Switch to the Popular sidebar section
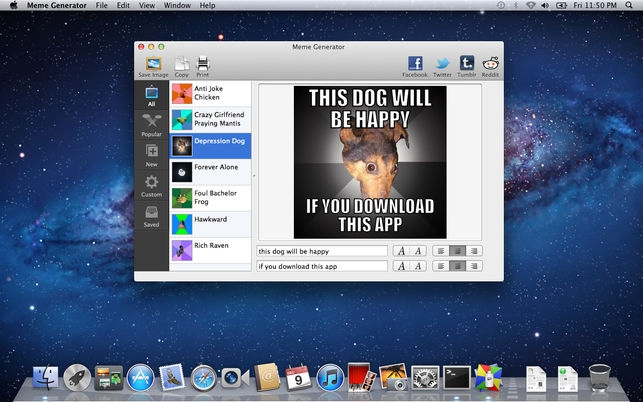 [x=151, y=125]
